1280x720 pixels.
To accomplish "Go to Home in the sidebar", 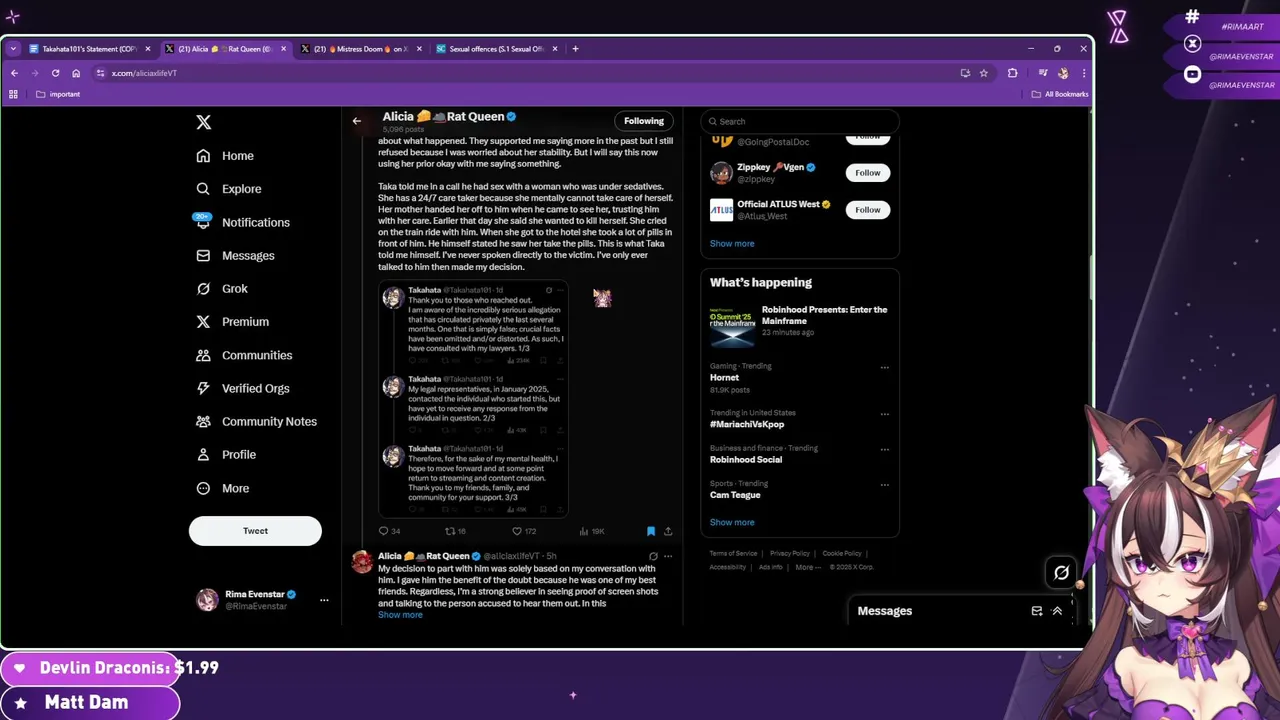I will [x=225, y=156].
